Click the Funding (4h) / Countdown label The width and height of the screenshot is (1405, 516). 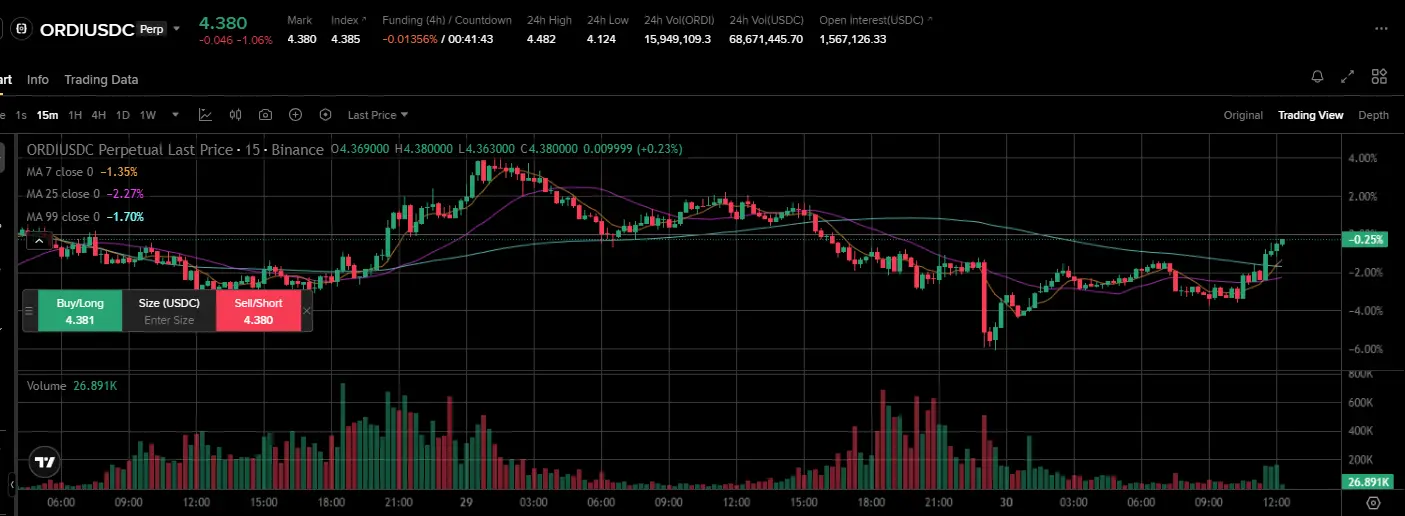tap(447, 20)
